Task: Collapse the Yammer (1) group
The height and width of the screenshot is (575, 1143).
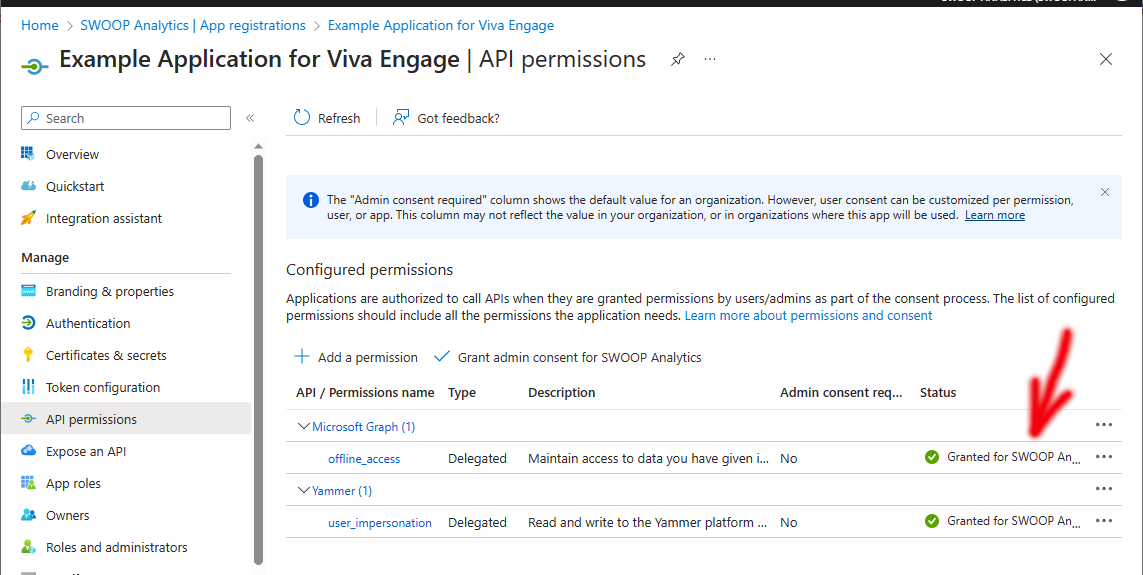Action: [304, 490]
